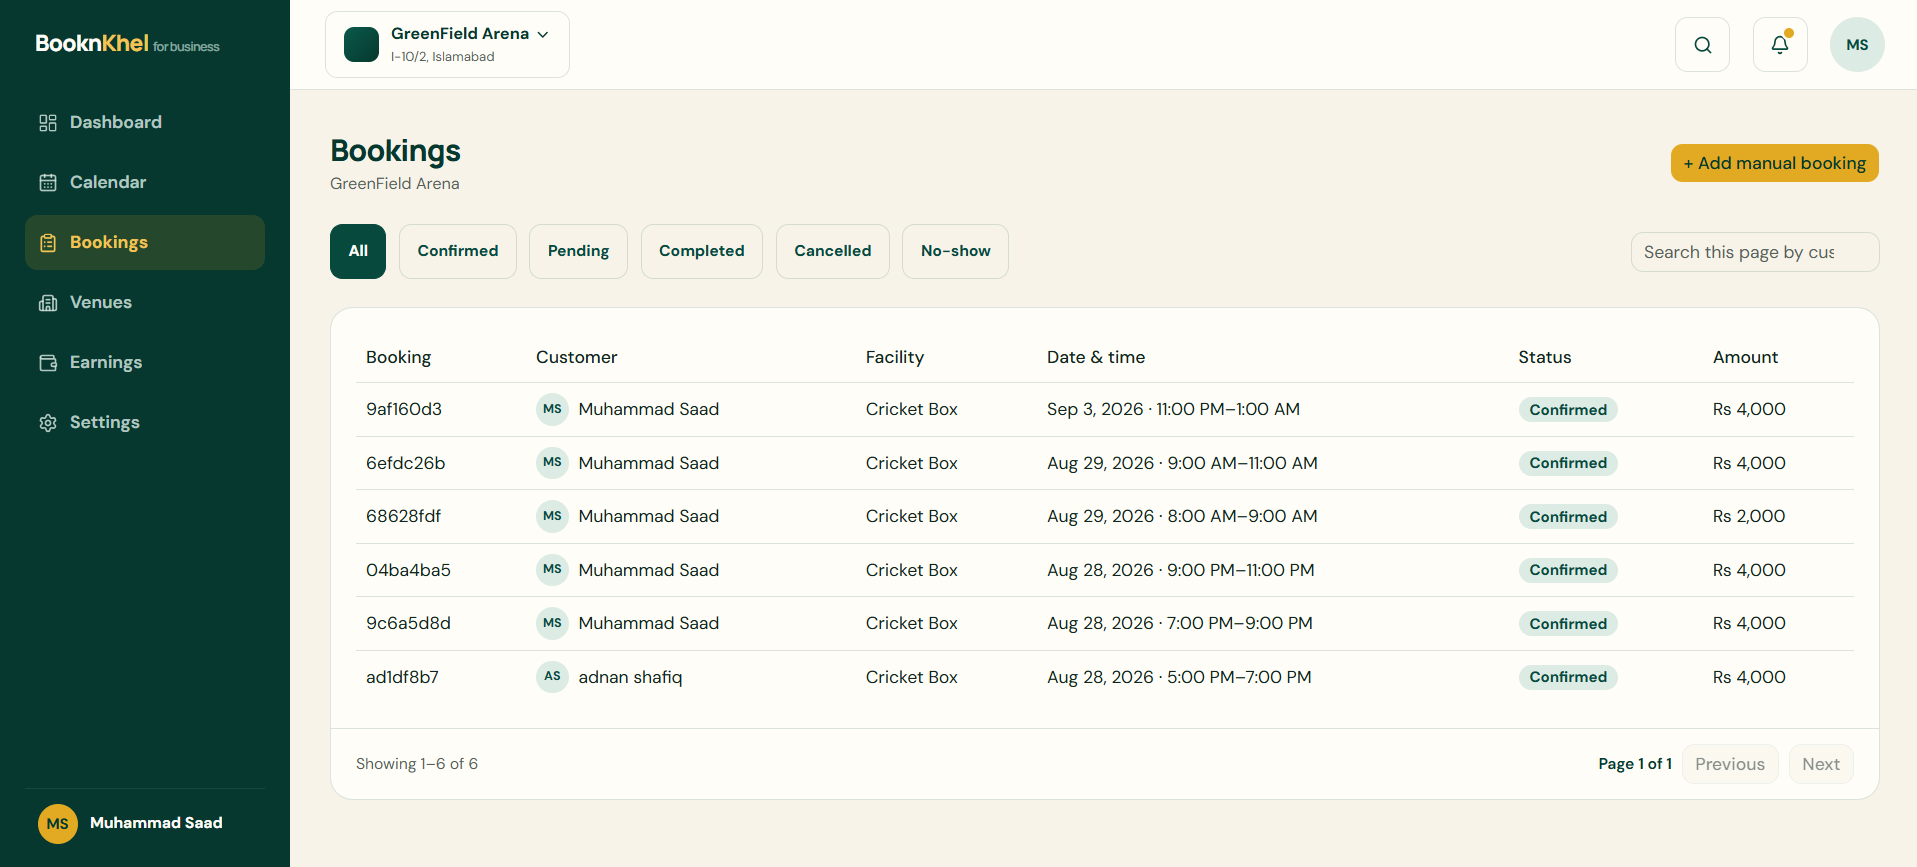Click the Venues building icon in sidebar
Screen dimensions: 1917x867
click(x=48, y=303)
